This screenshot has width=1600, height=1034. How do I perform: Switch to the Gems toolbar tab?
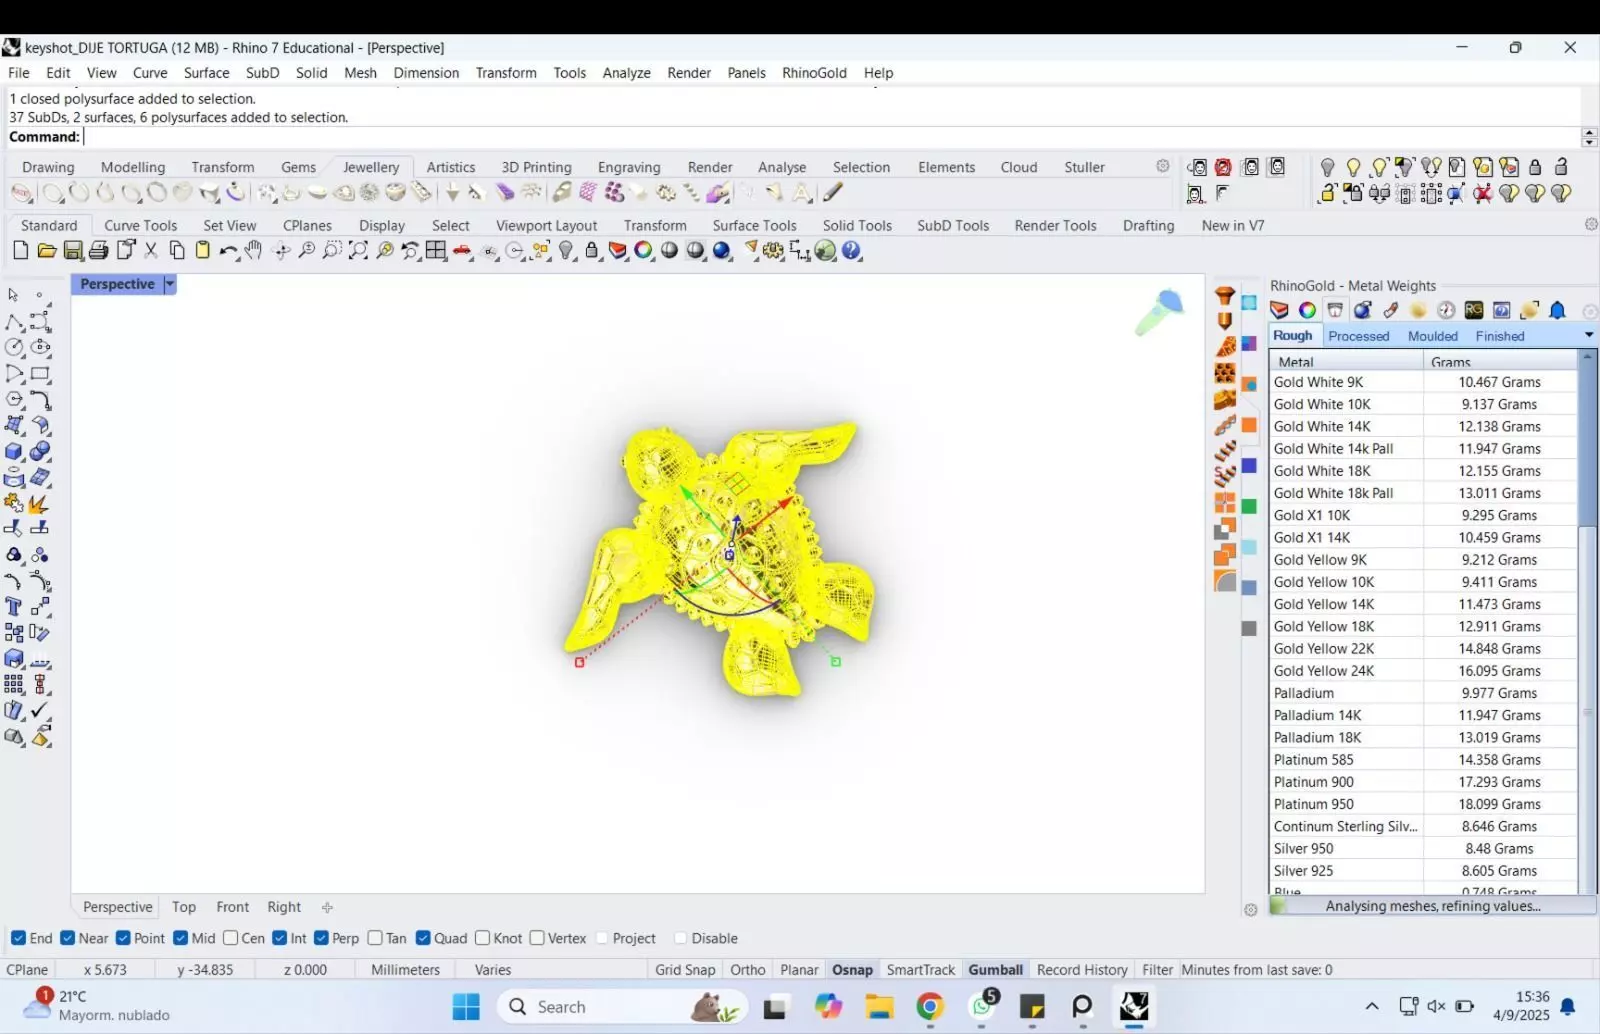(x=298, y=167)
